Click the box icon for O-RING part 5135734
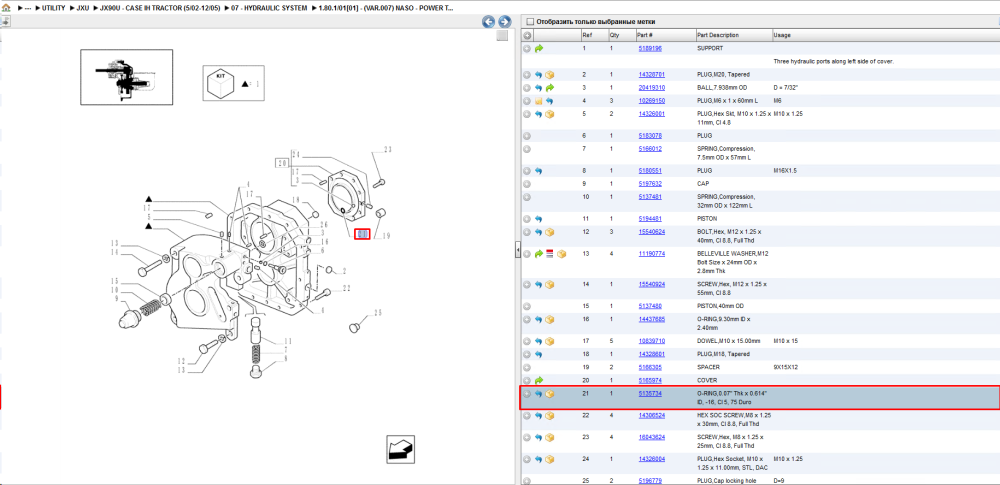 (550, 394)
